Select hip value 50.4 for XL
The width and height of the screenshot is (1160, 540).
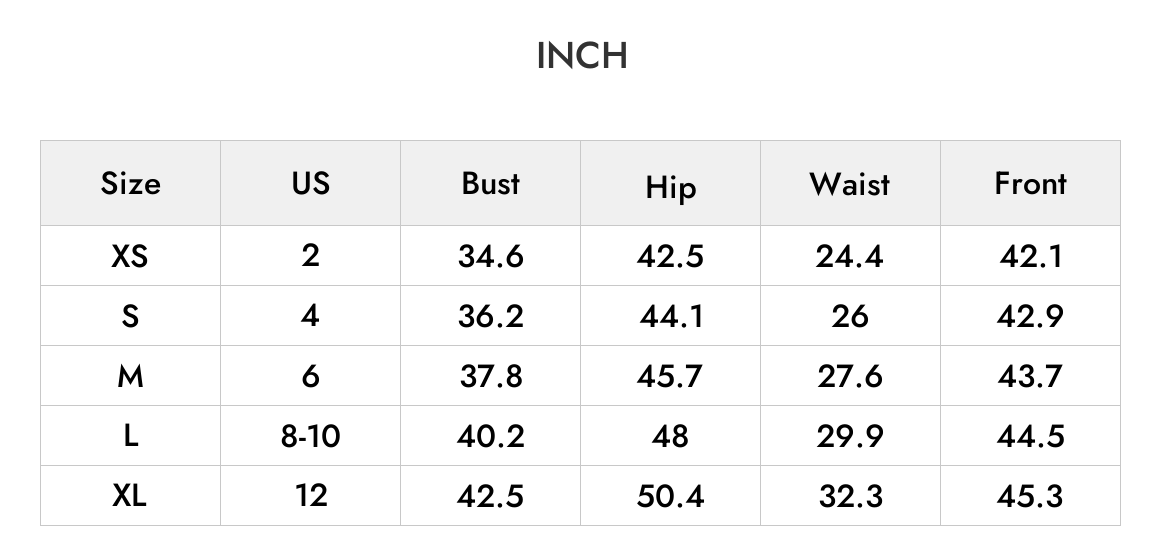[670, 495]
